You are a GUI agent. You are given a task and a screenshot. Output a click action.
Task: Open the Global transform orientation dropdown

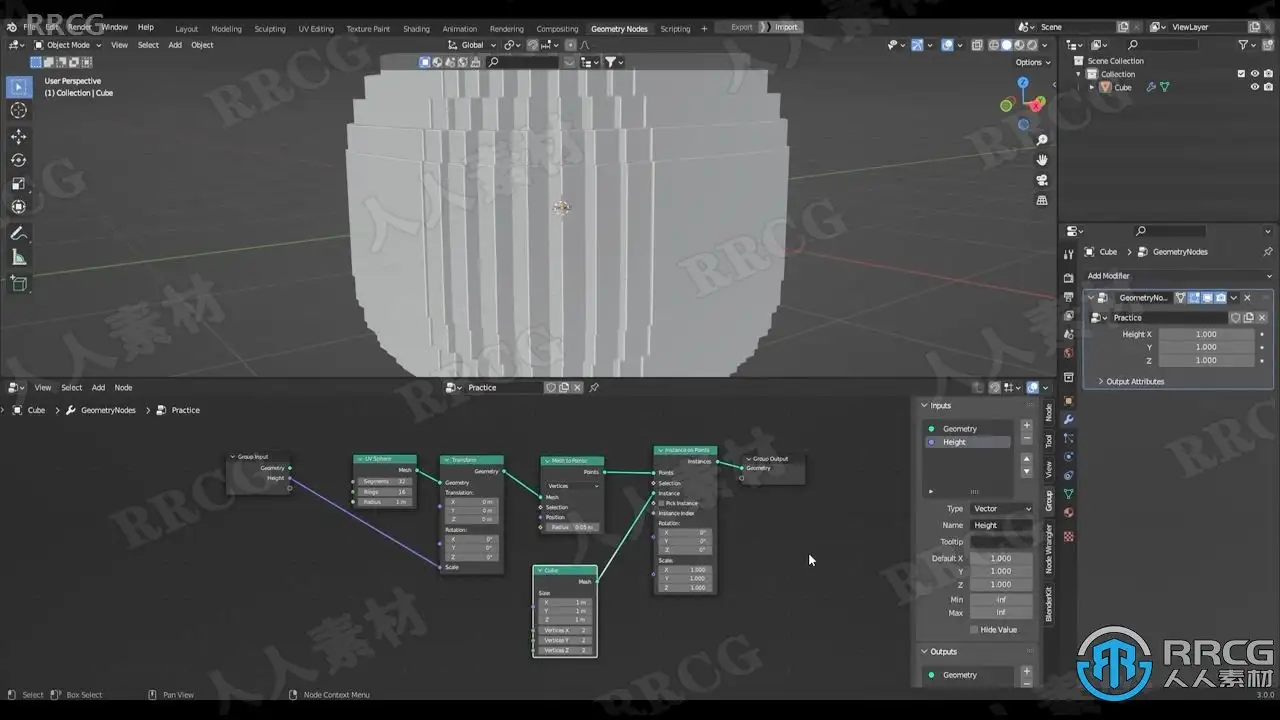(x=472, y=45)
